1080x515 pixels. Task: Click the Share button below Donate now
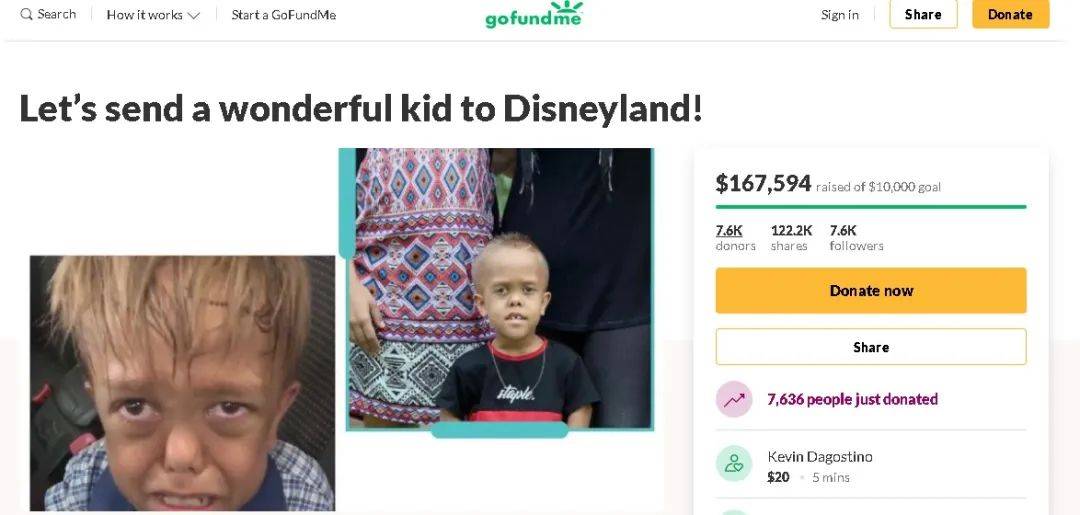click(x=870, y=347)
